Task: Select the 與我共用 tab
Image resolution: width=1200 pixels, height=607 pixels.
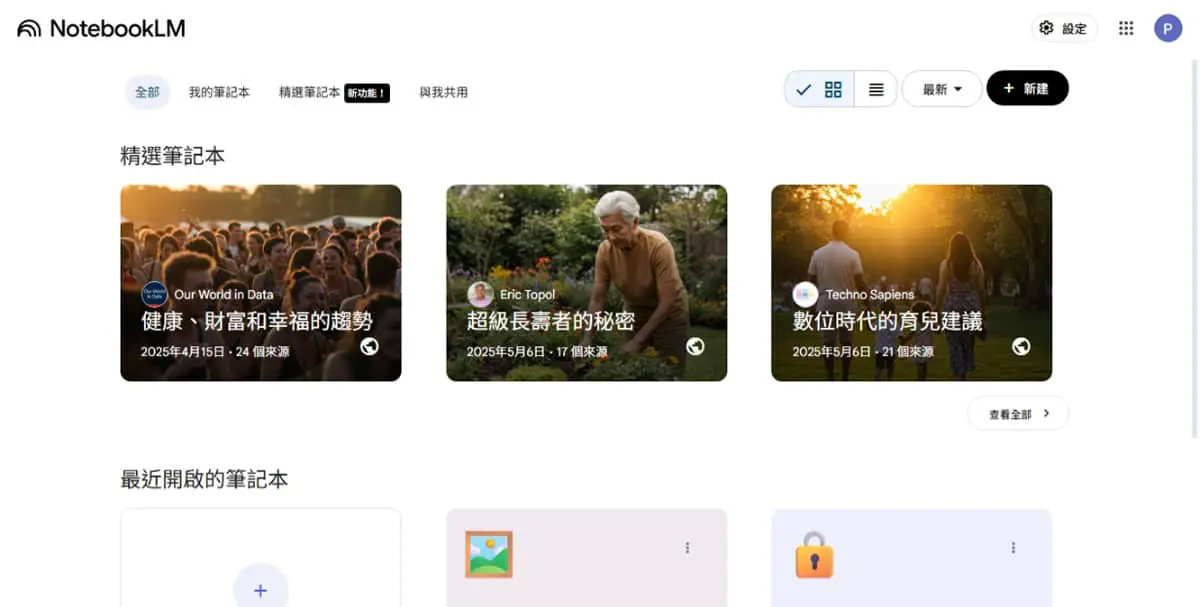Action: tap(443, 92)
